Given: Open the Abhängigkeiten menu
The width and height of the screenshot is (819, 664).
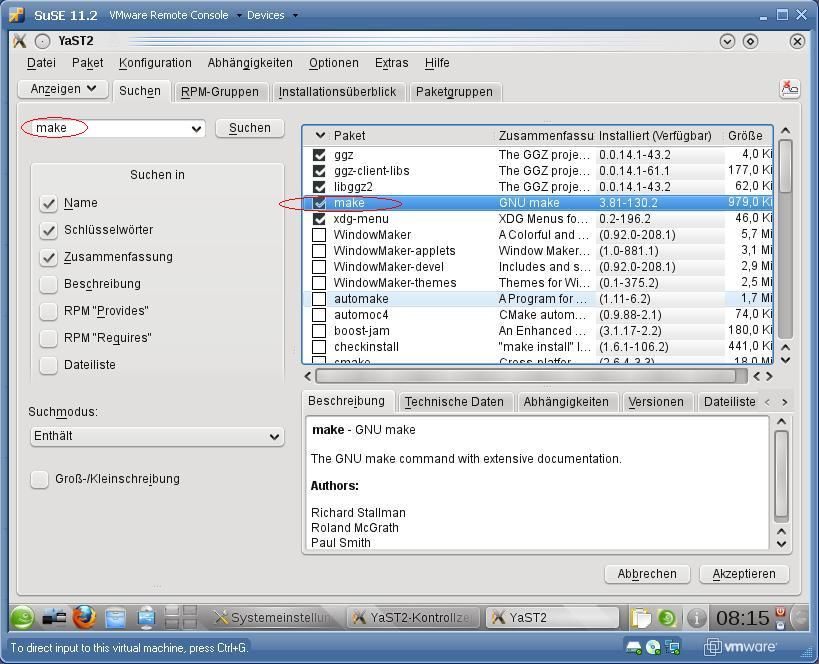Looking at the screenshot, I should (x=250, y=63).
